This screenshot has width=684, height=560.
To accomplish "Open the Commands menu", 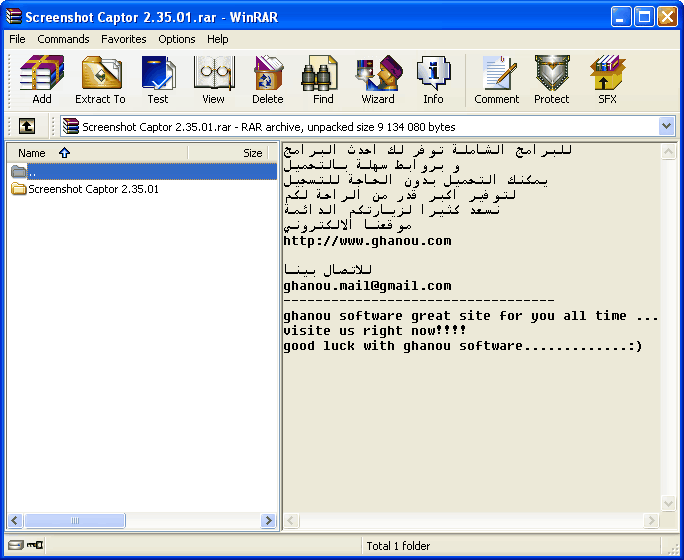I will pos(63,39).
